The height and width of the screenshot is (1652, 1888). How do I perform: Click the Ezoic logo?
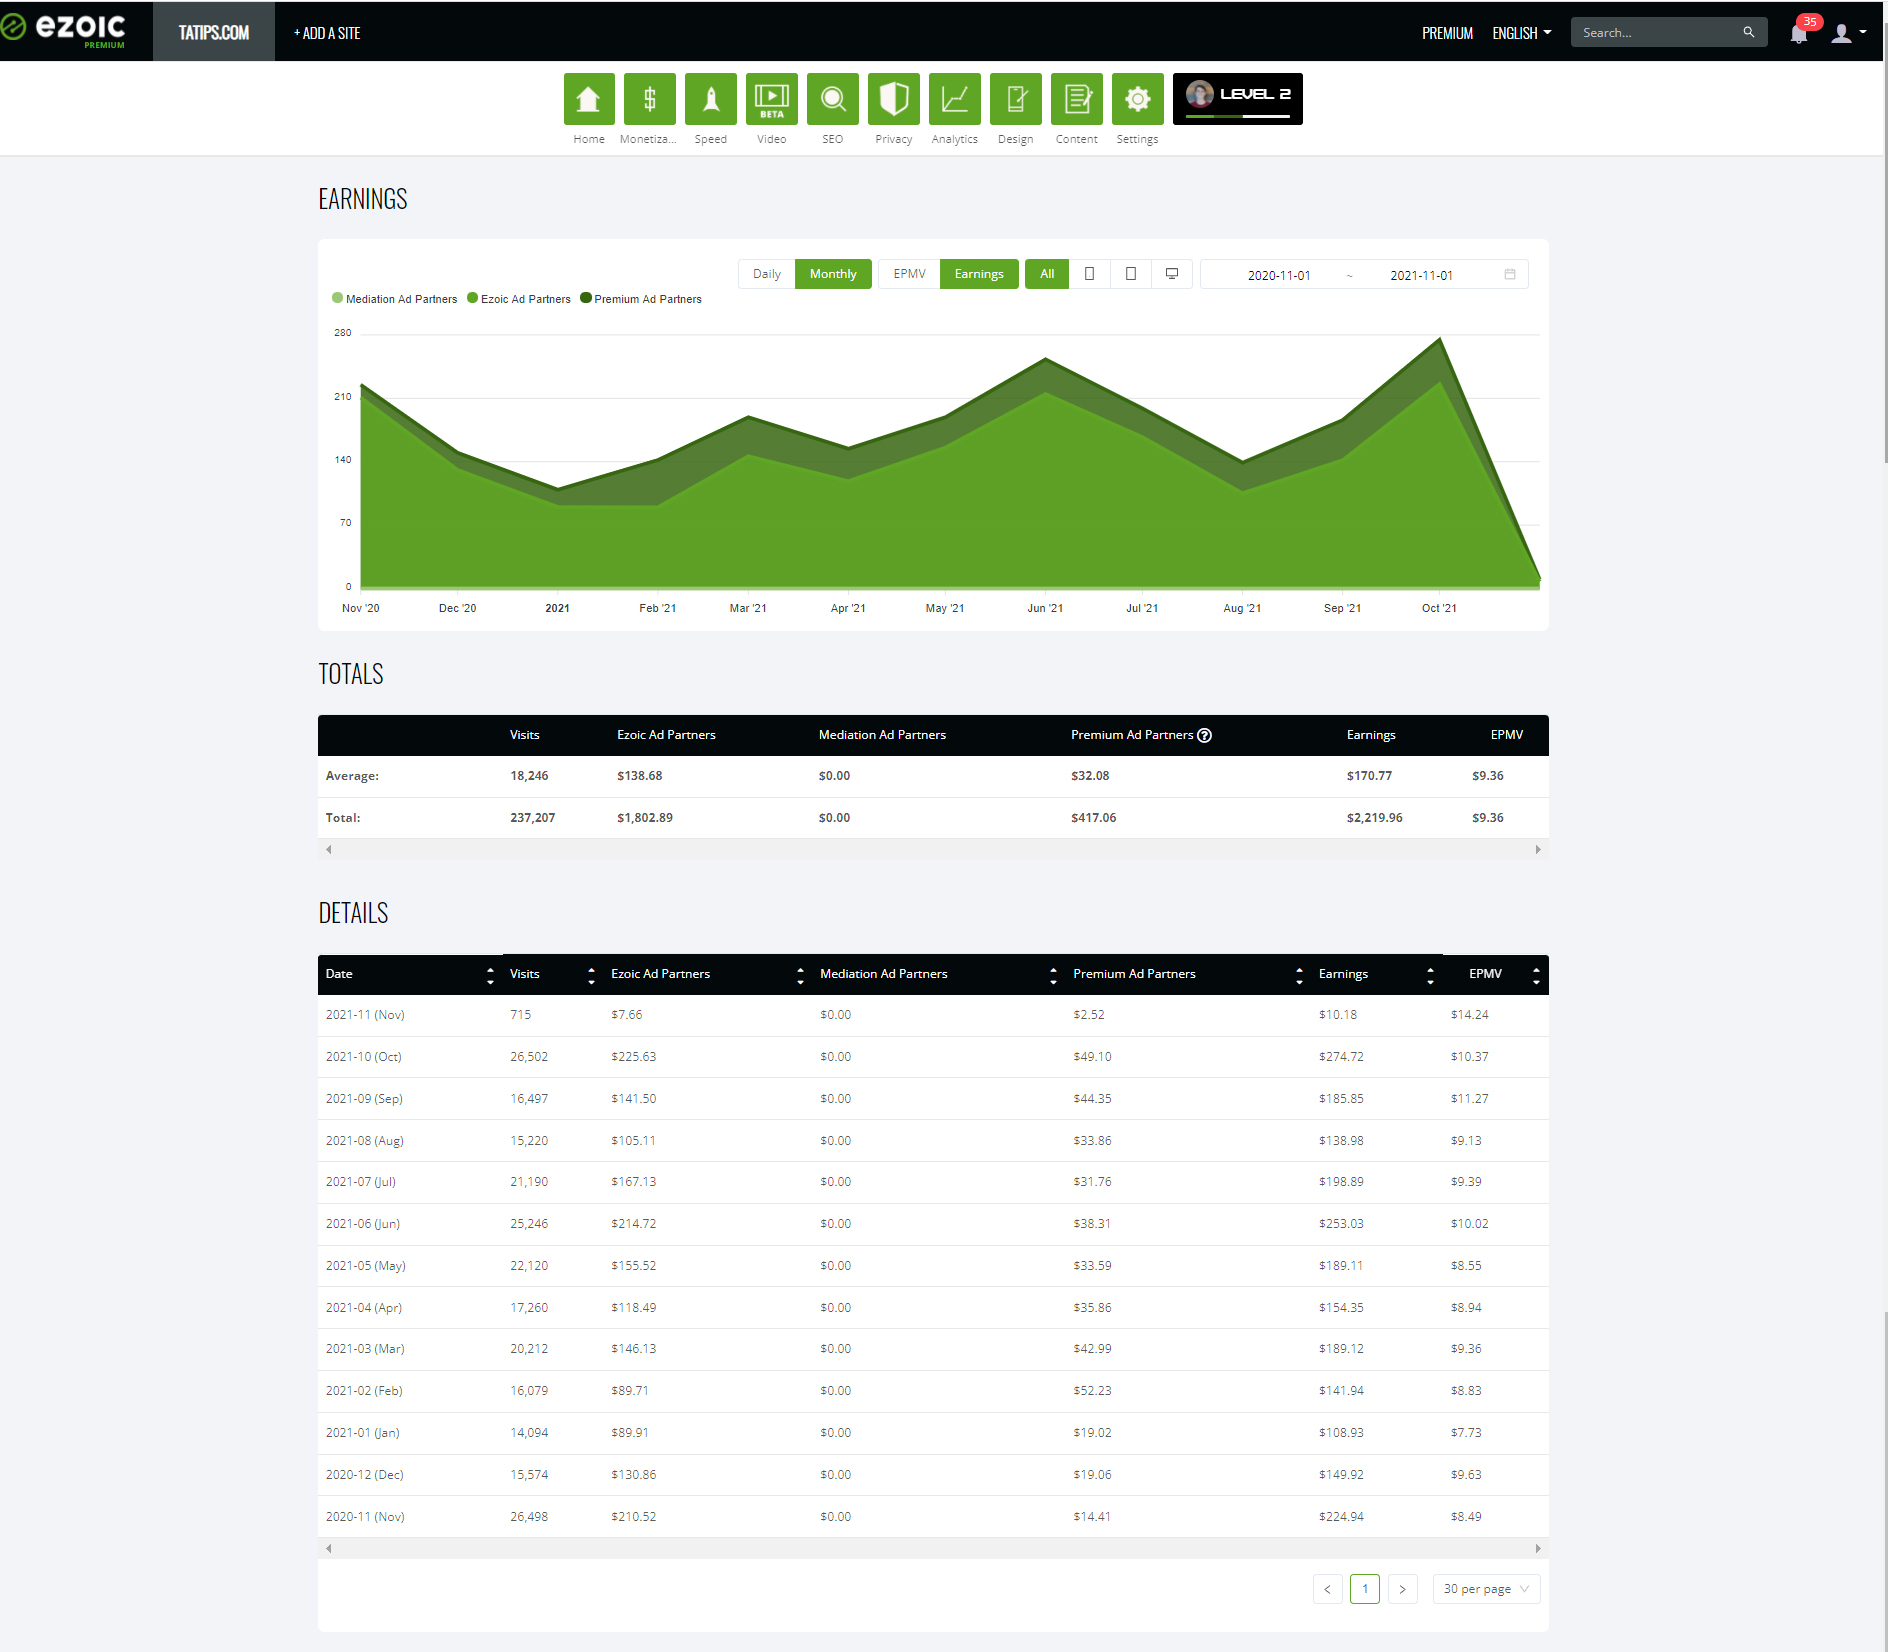coord(64,29)
